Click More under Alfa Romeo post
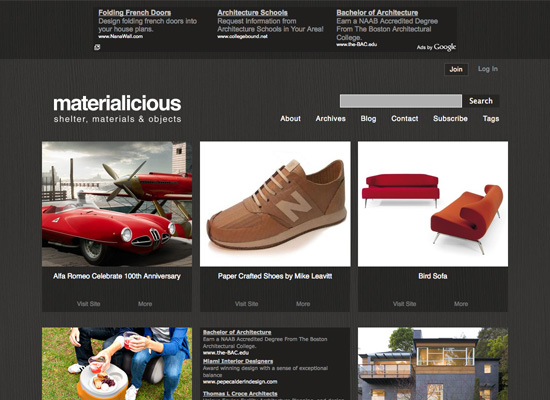This screenshot has width=550, height=400. [x=145, y=304]
